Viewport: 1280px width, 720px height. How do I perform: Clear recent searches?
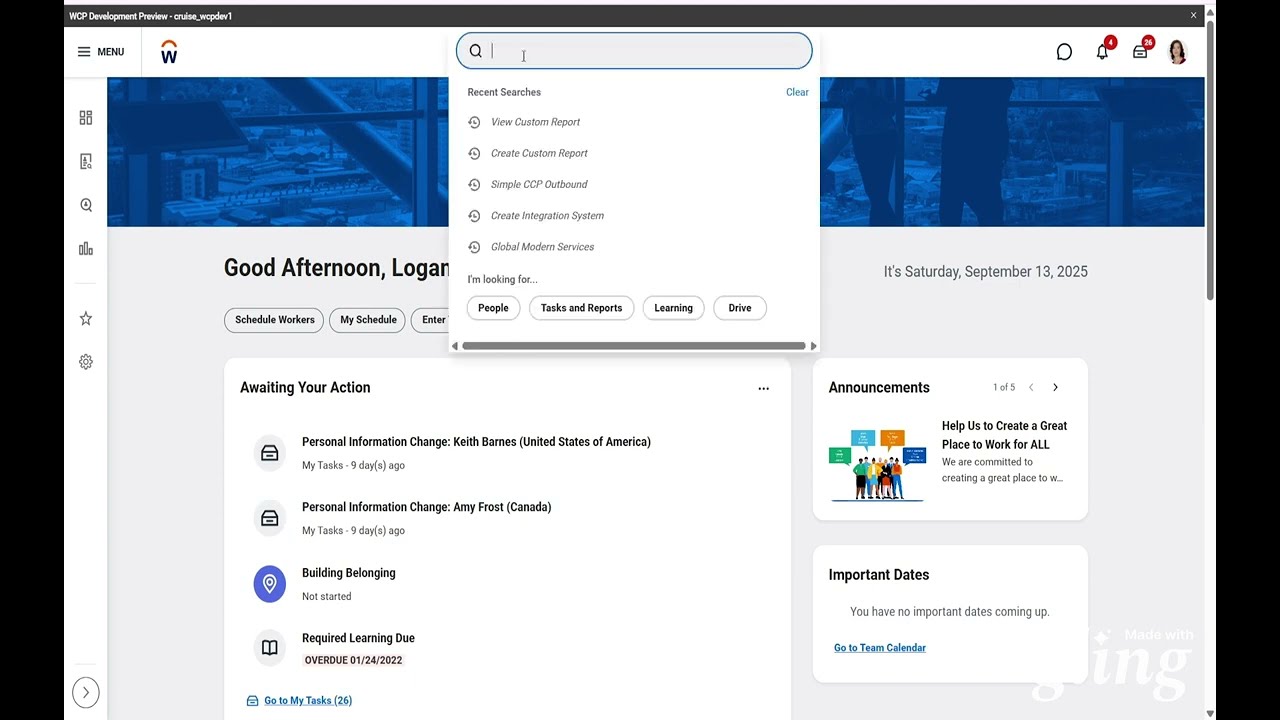pyautogui.click(x=797, y=92)
